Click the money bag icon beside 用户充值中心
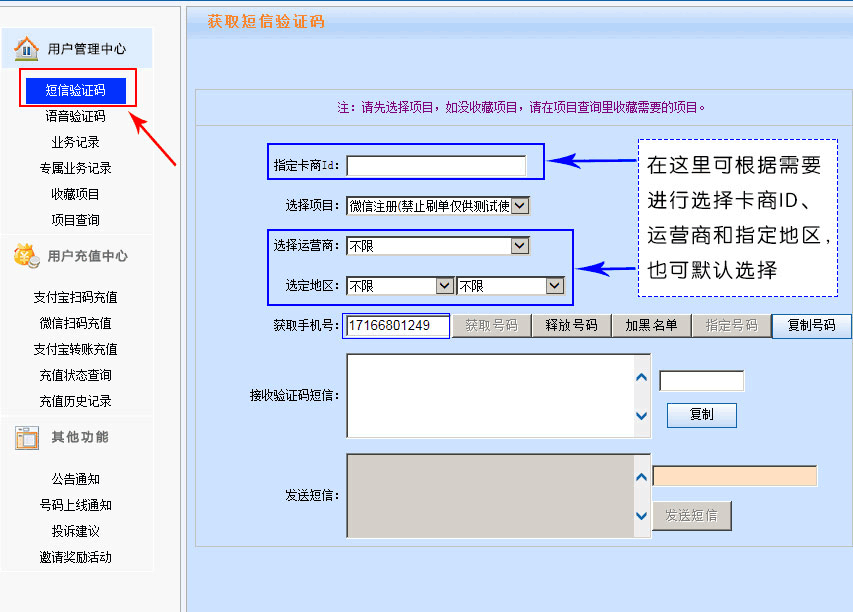The image size is (853, 612). click(27, 255)
